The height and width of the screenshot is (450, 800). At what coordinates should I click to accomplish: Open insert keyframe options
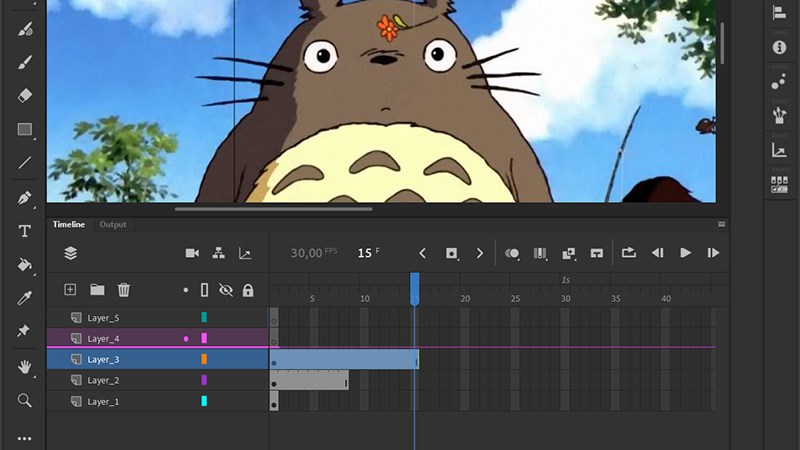452,253
